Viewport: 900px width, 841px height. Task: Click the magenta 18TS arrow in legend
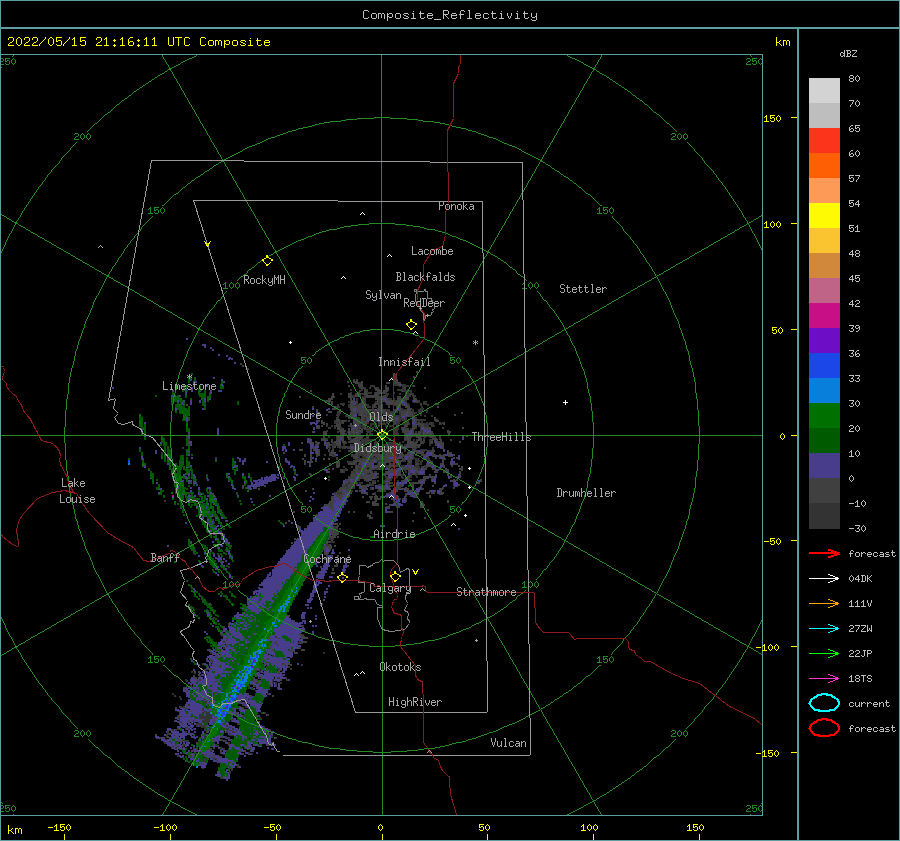point(824,679)
